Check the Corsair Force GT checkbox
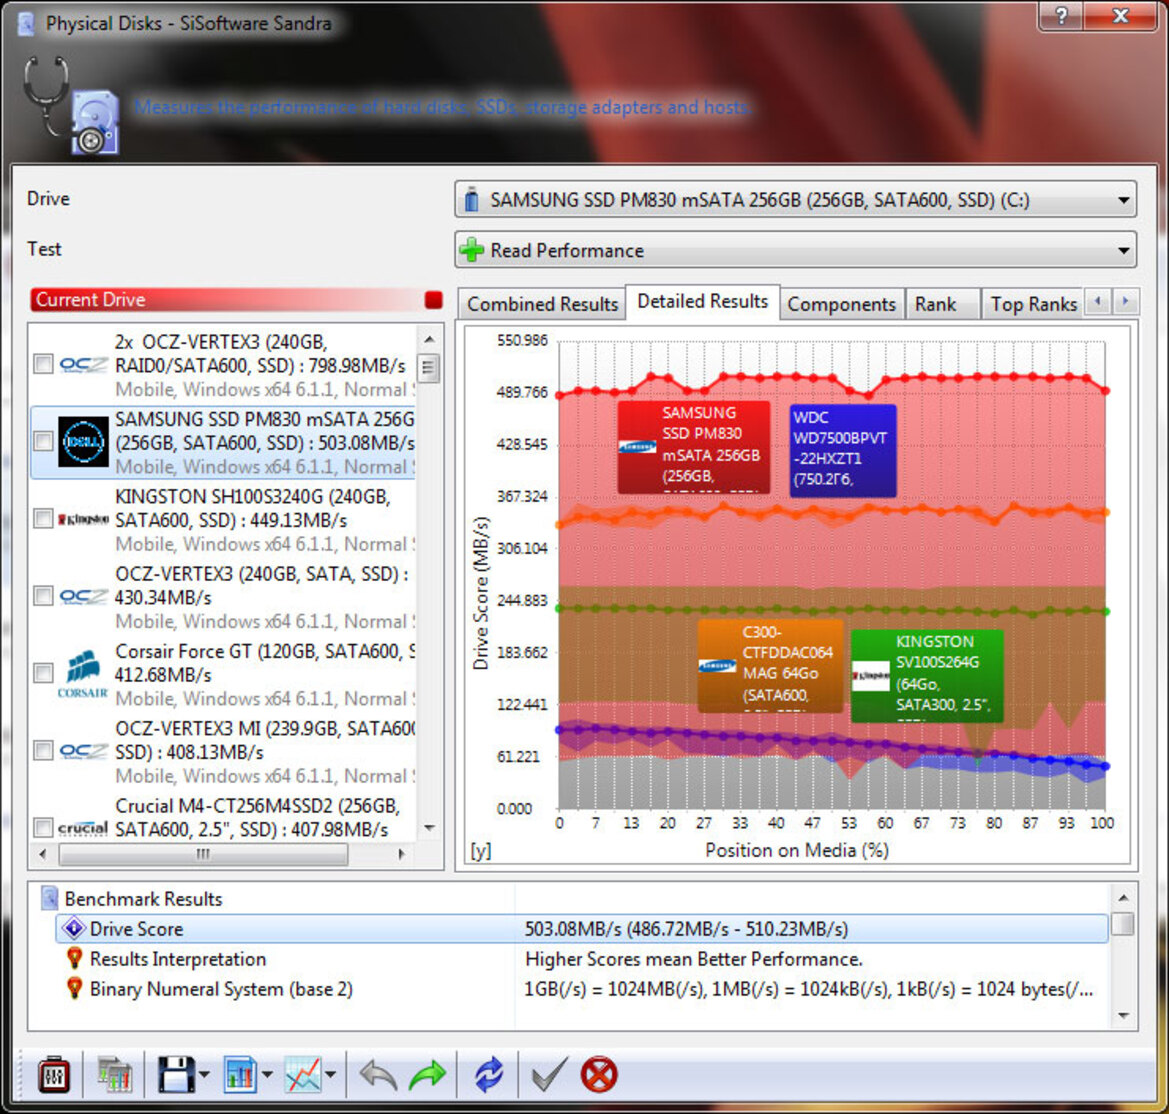This screenshot has width=1169, height=1114. point(43,673)
